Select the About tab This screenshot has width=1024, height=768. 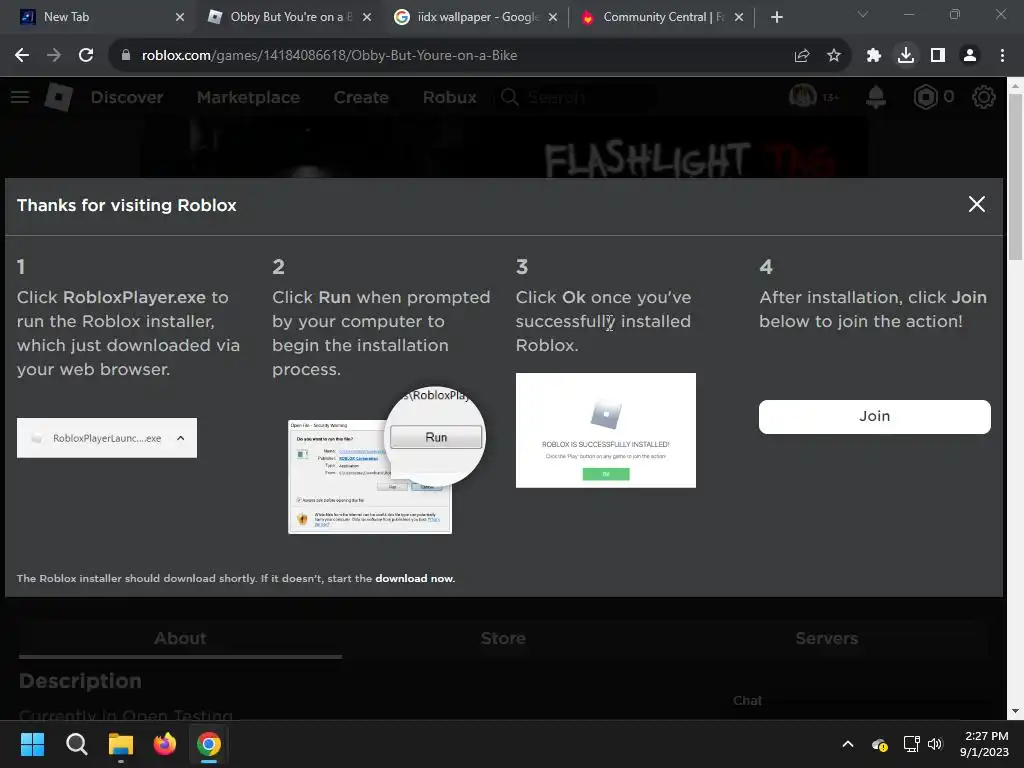[x=180, y=638]
